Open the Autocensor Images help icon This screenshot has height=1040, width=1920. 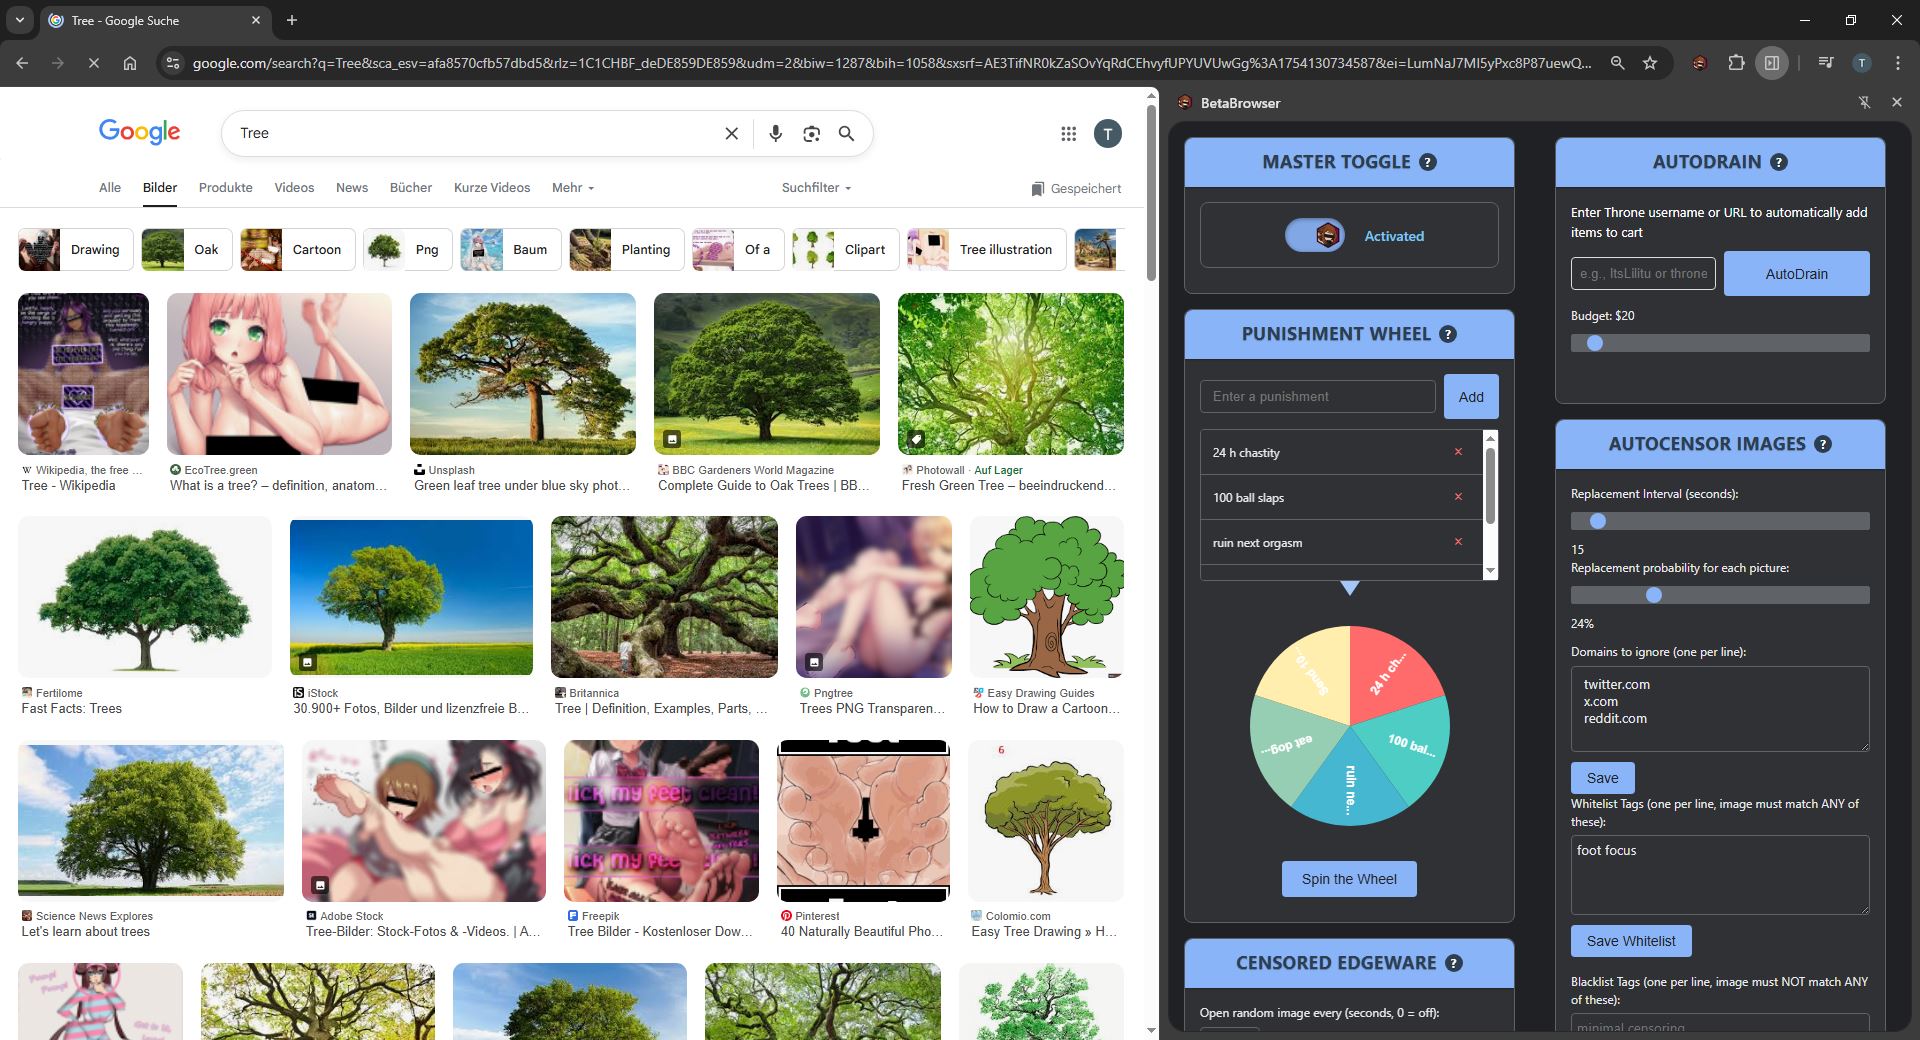1823,444
